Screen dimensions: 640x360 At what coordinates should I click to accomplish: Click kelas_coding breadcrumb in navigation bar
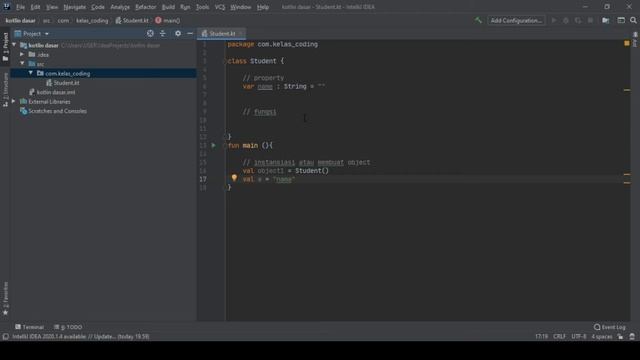92,20
